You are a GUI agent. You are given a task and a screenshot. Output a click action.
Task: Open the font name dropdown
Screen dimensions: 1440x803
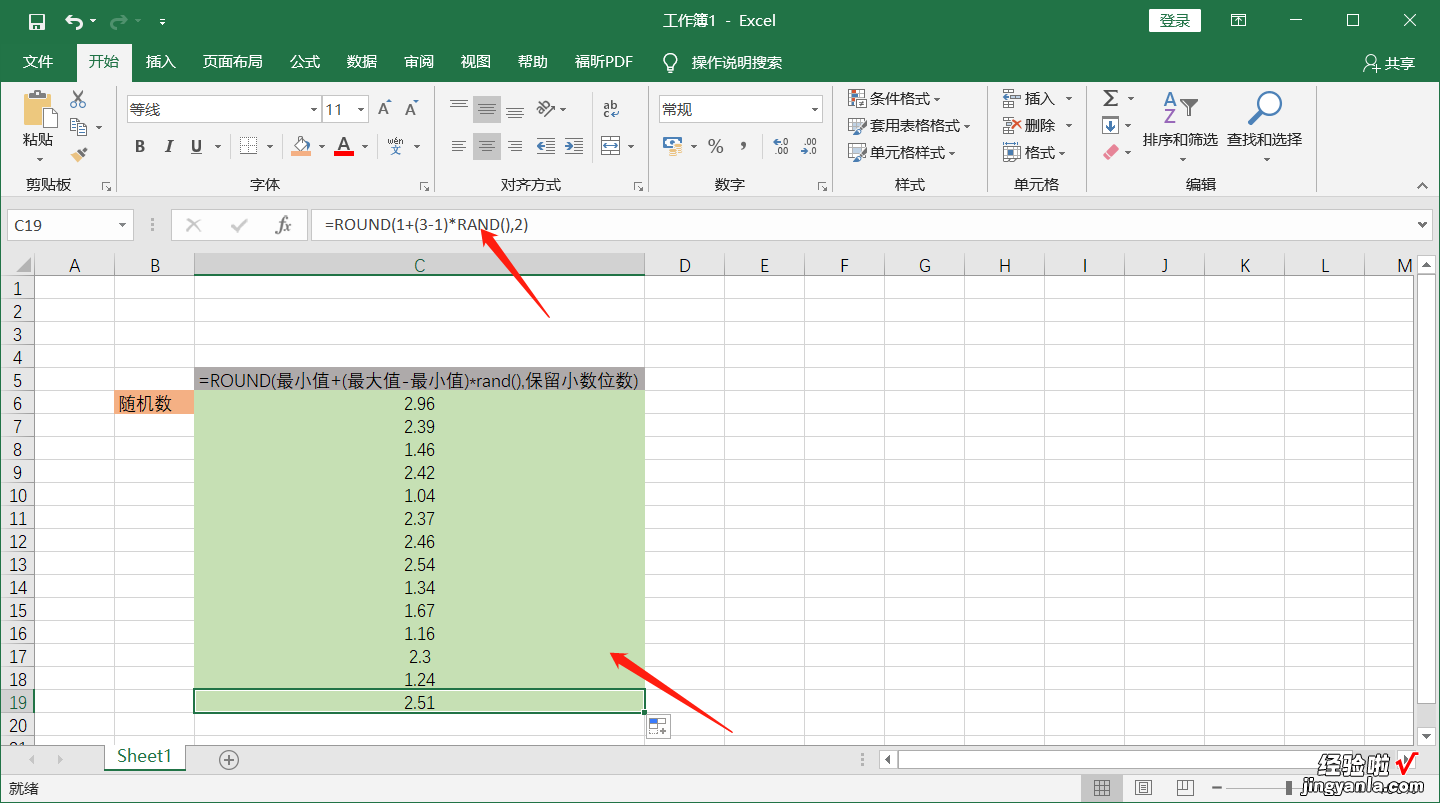(x=314, y=110)
